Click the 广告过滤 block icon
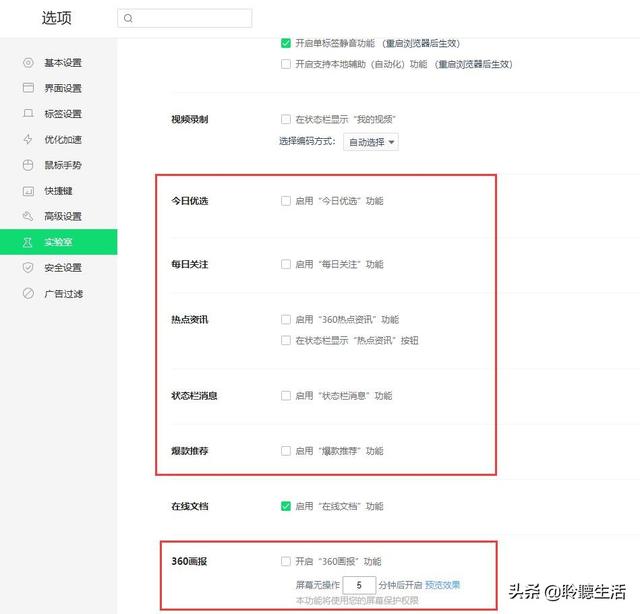This screenshot has width=640, height=614. 28,293
